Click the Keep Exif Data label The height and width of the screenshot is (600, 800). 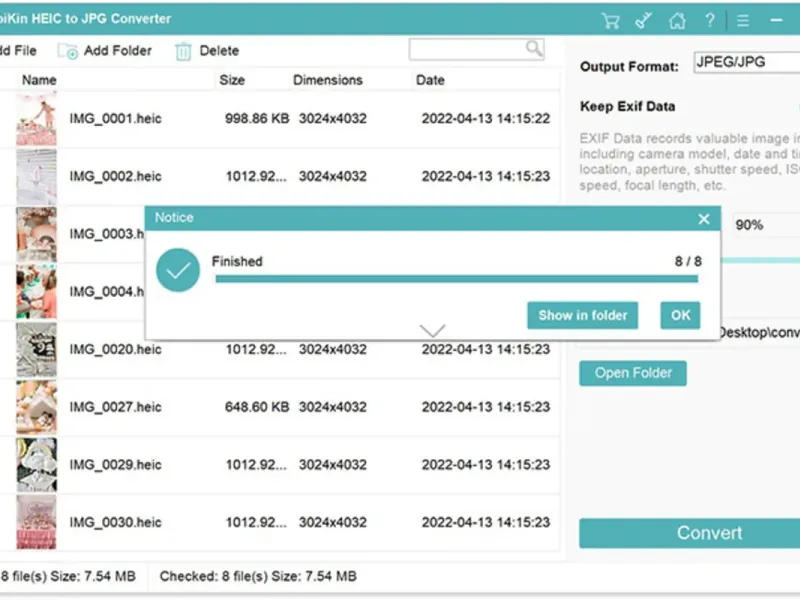pos(628,107)
